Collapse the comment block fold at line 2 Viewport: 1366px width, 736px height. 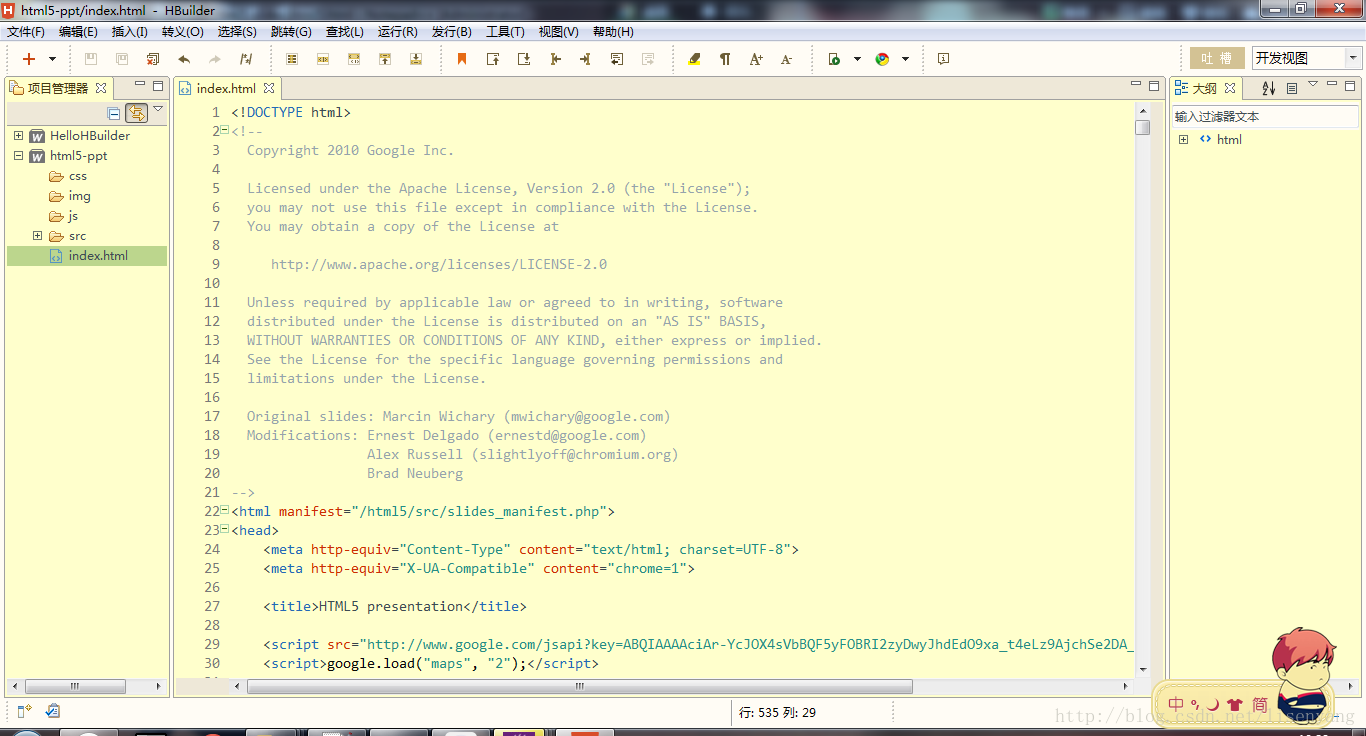point(225,131)
